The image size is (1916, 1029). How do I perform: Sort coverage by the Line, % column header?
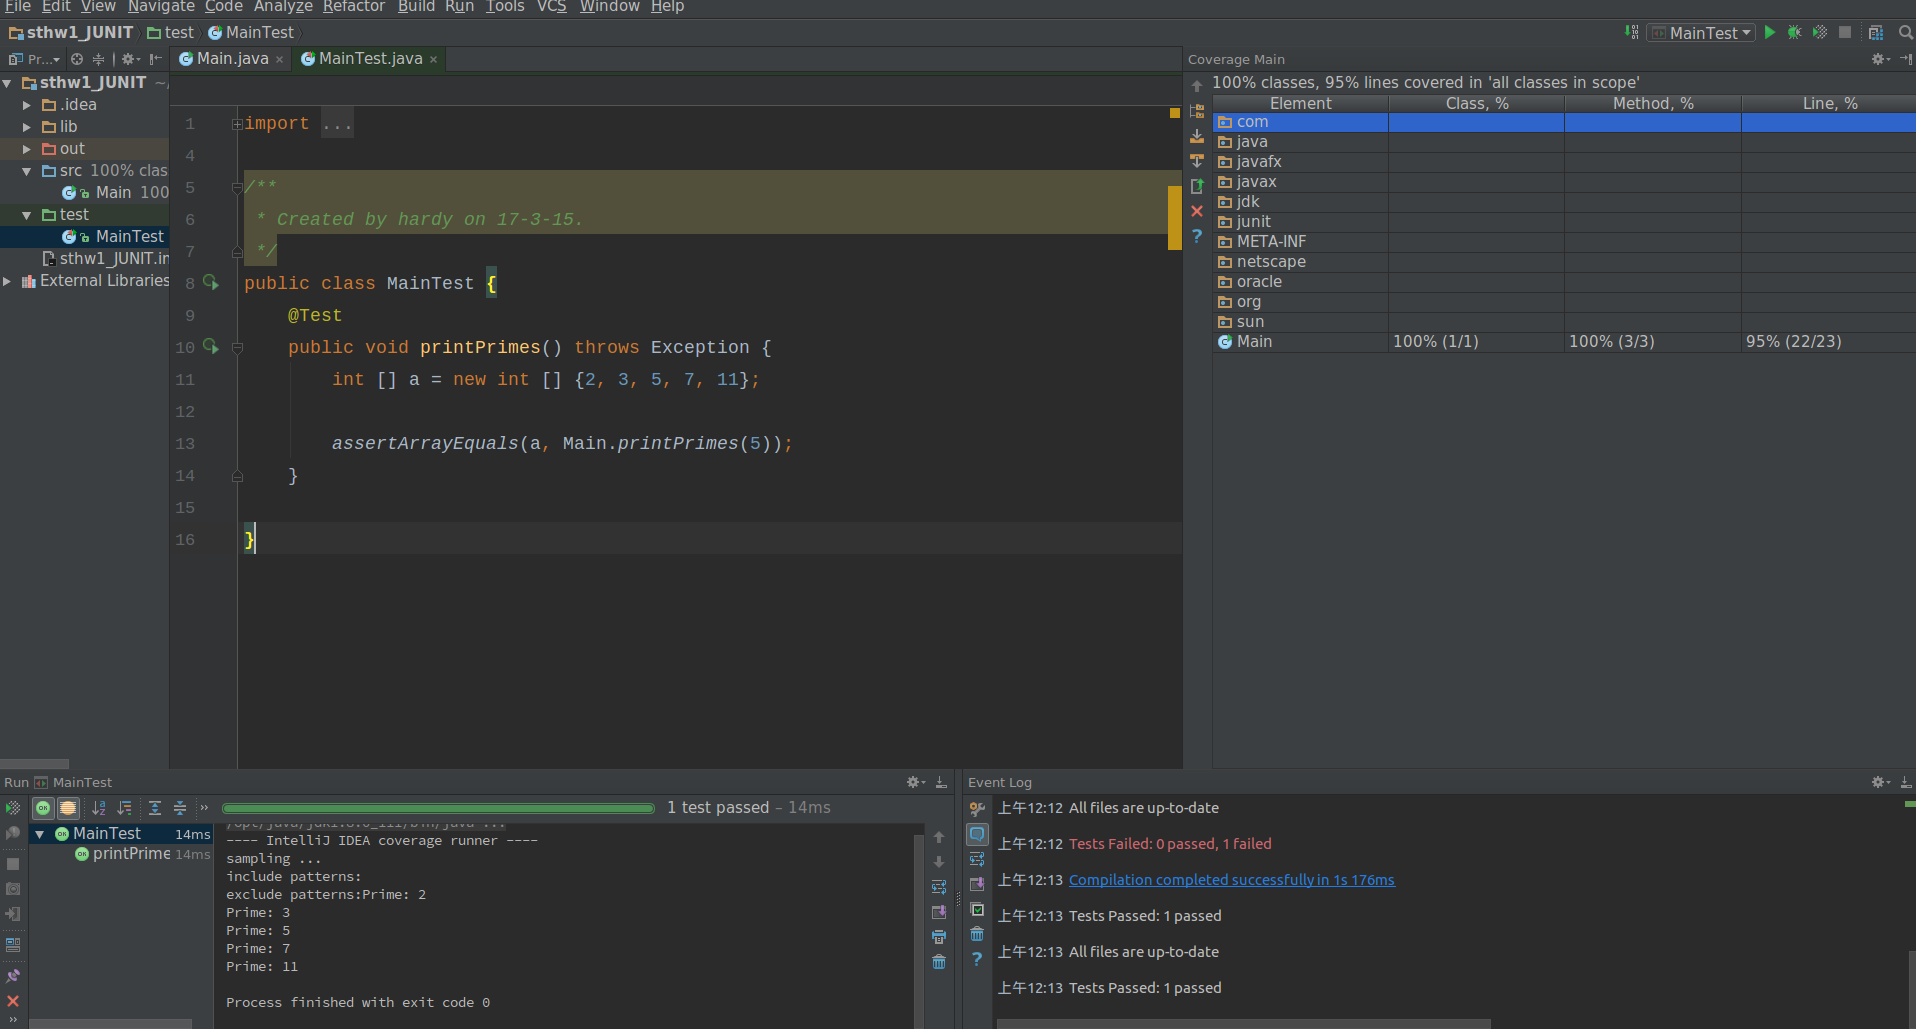(x=1829, y=104)
